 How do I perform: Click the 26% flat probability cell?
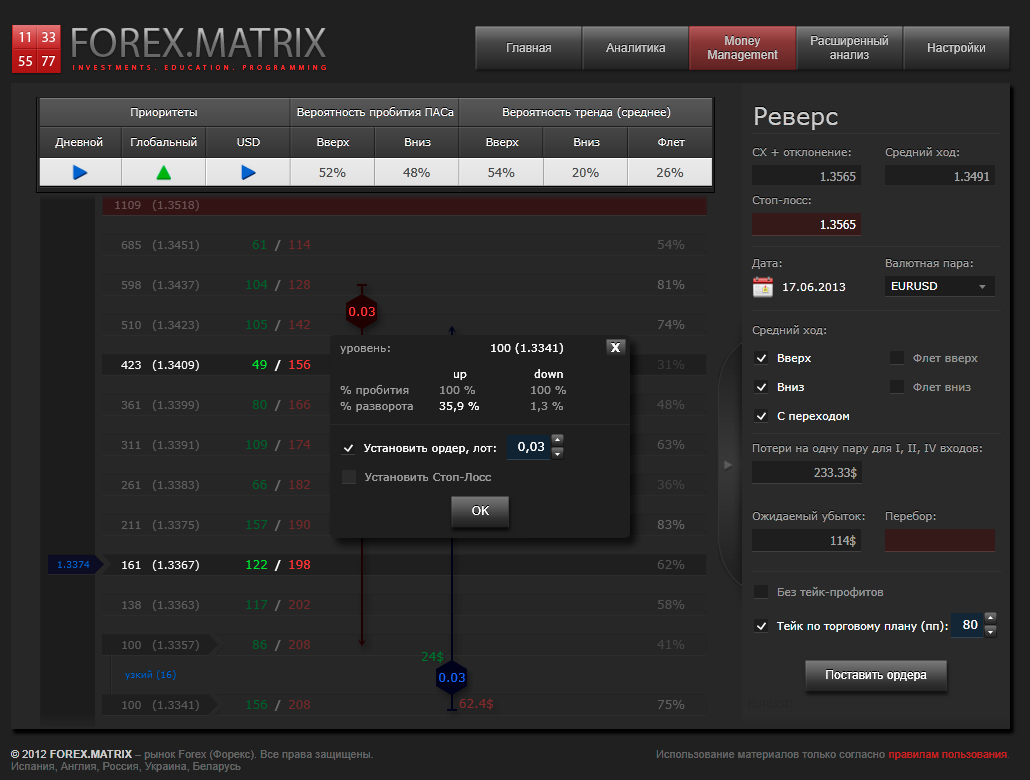coord(670,173)
